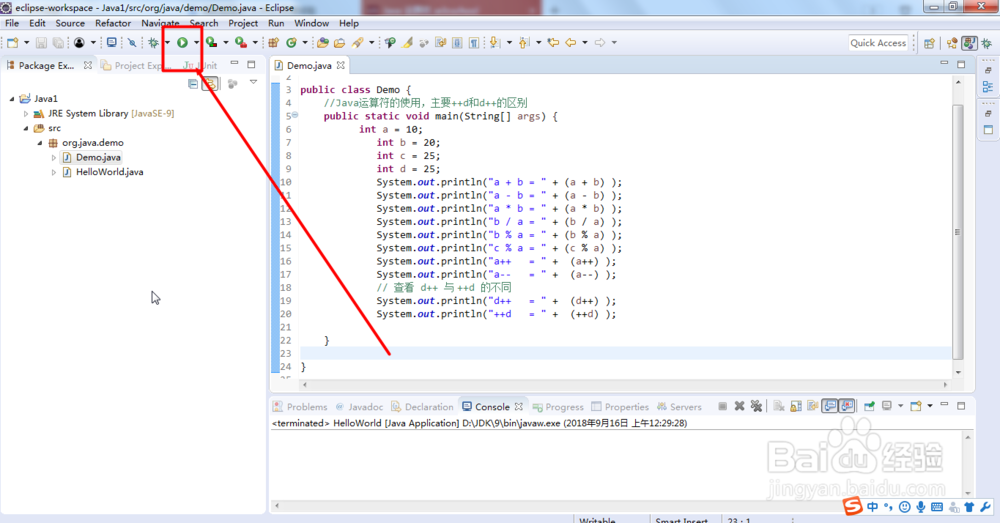Toggle Link with Editor in Package Explorer
Image resolution: width=1000 pixels, height=523 pixels.
[x=210, y=84]
